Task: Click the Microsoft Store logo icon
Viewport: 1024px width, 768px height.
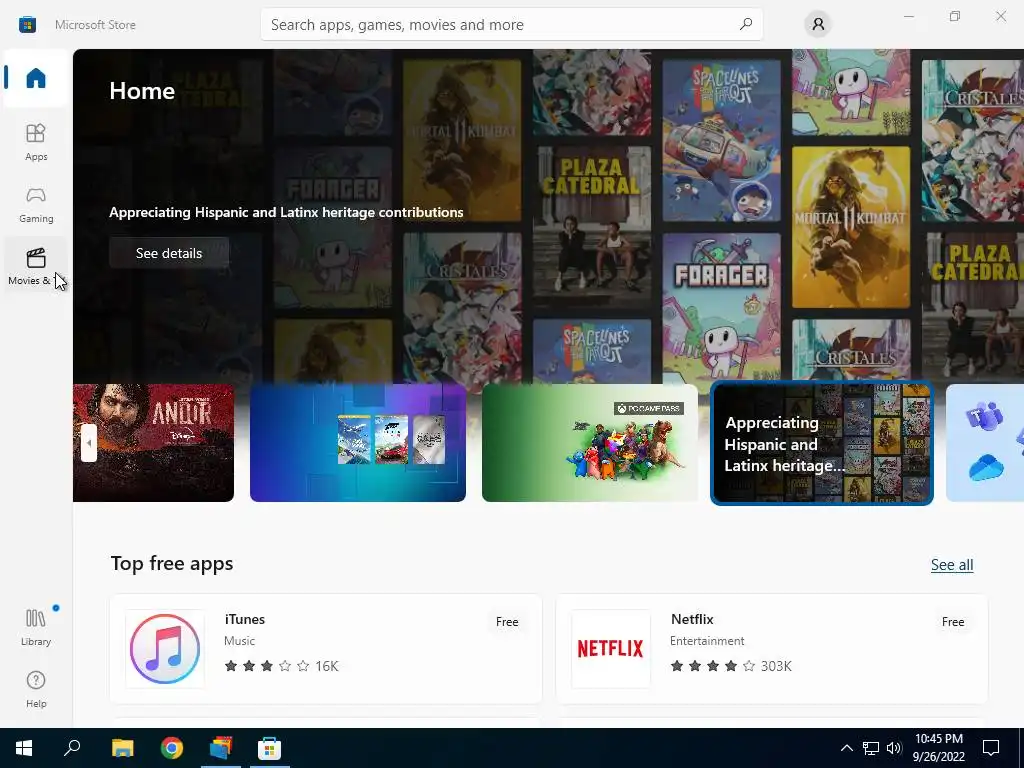Action: [x=27, y=25]
